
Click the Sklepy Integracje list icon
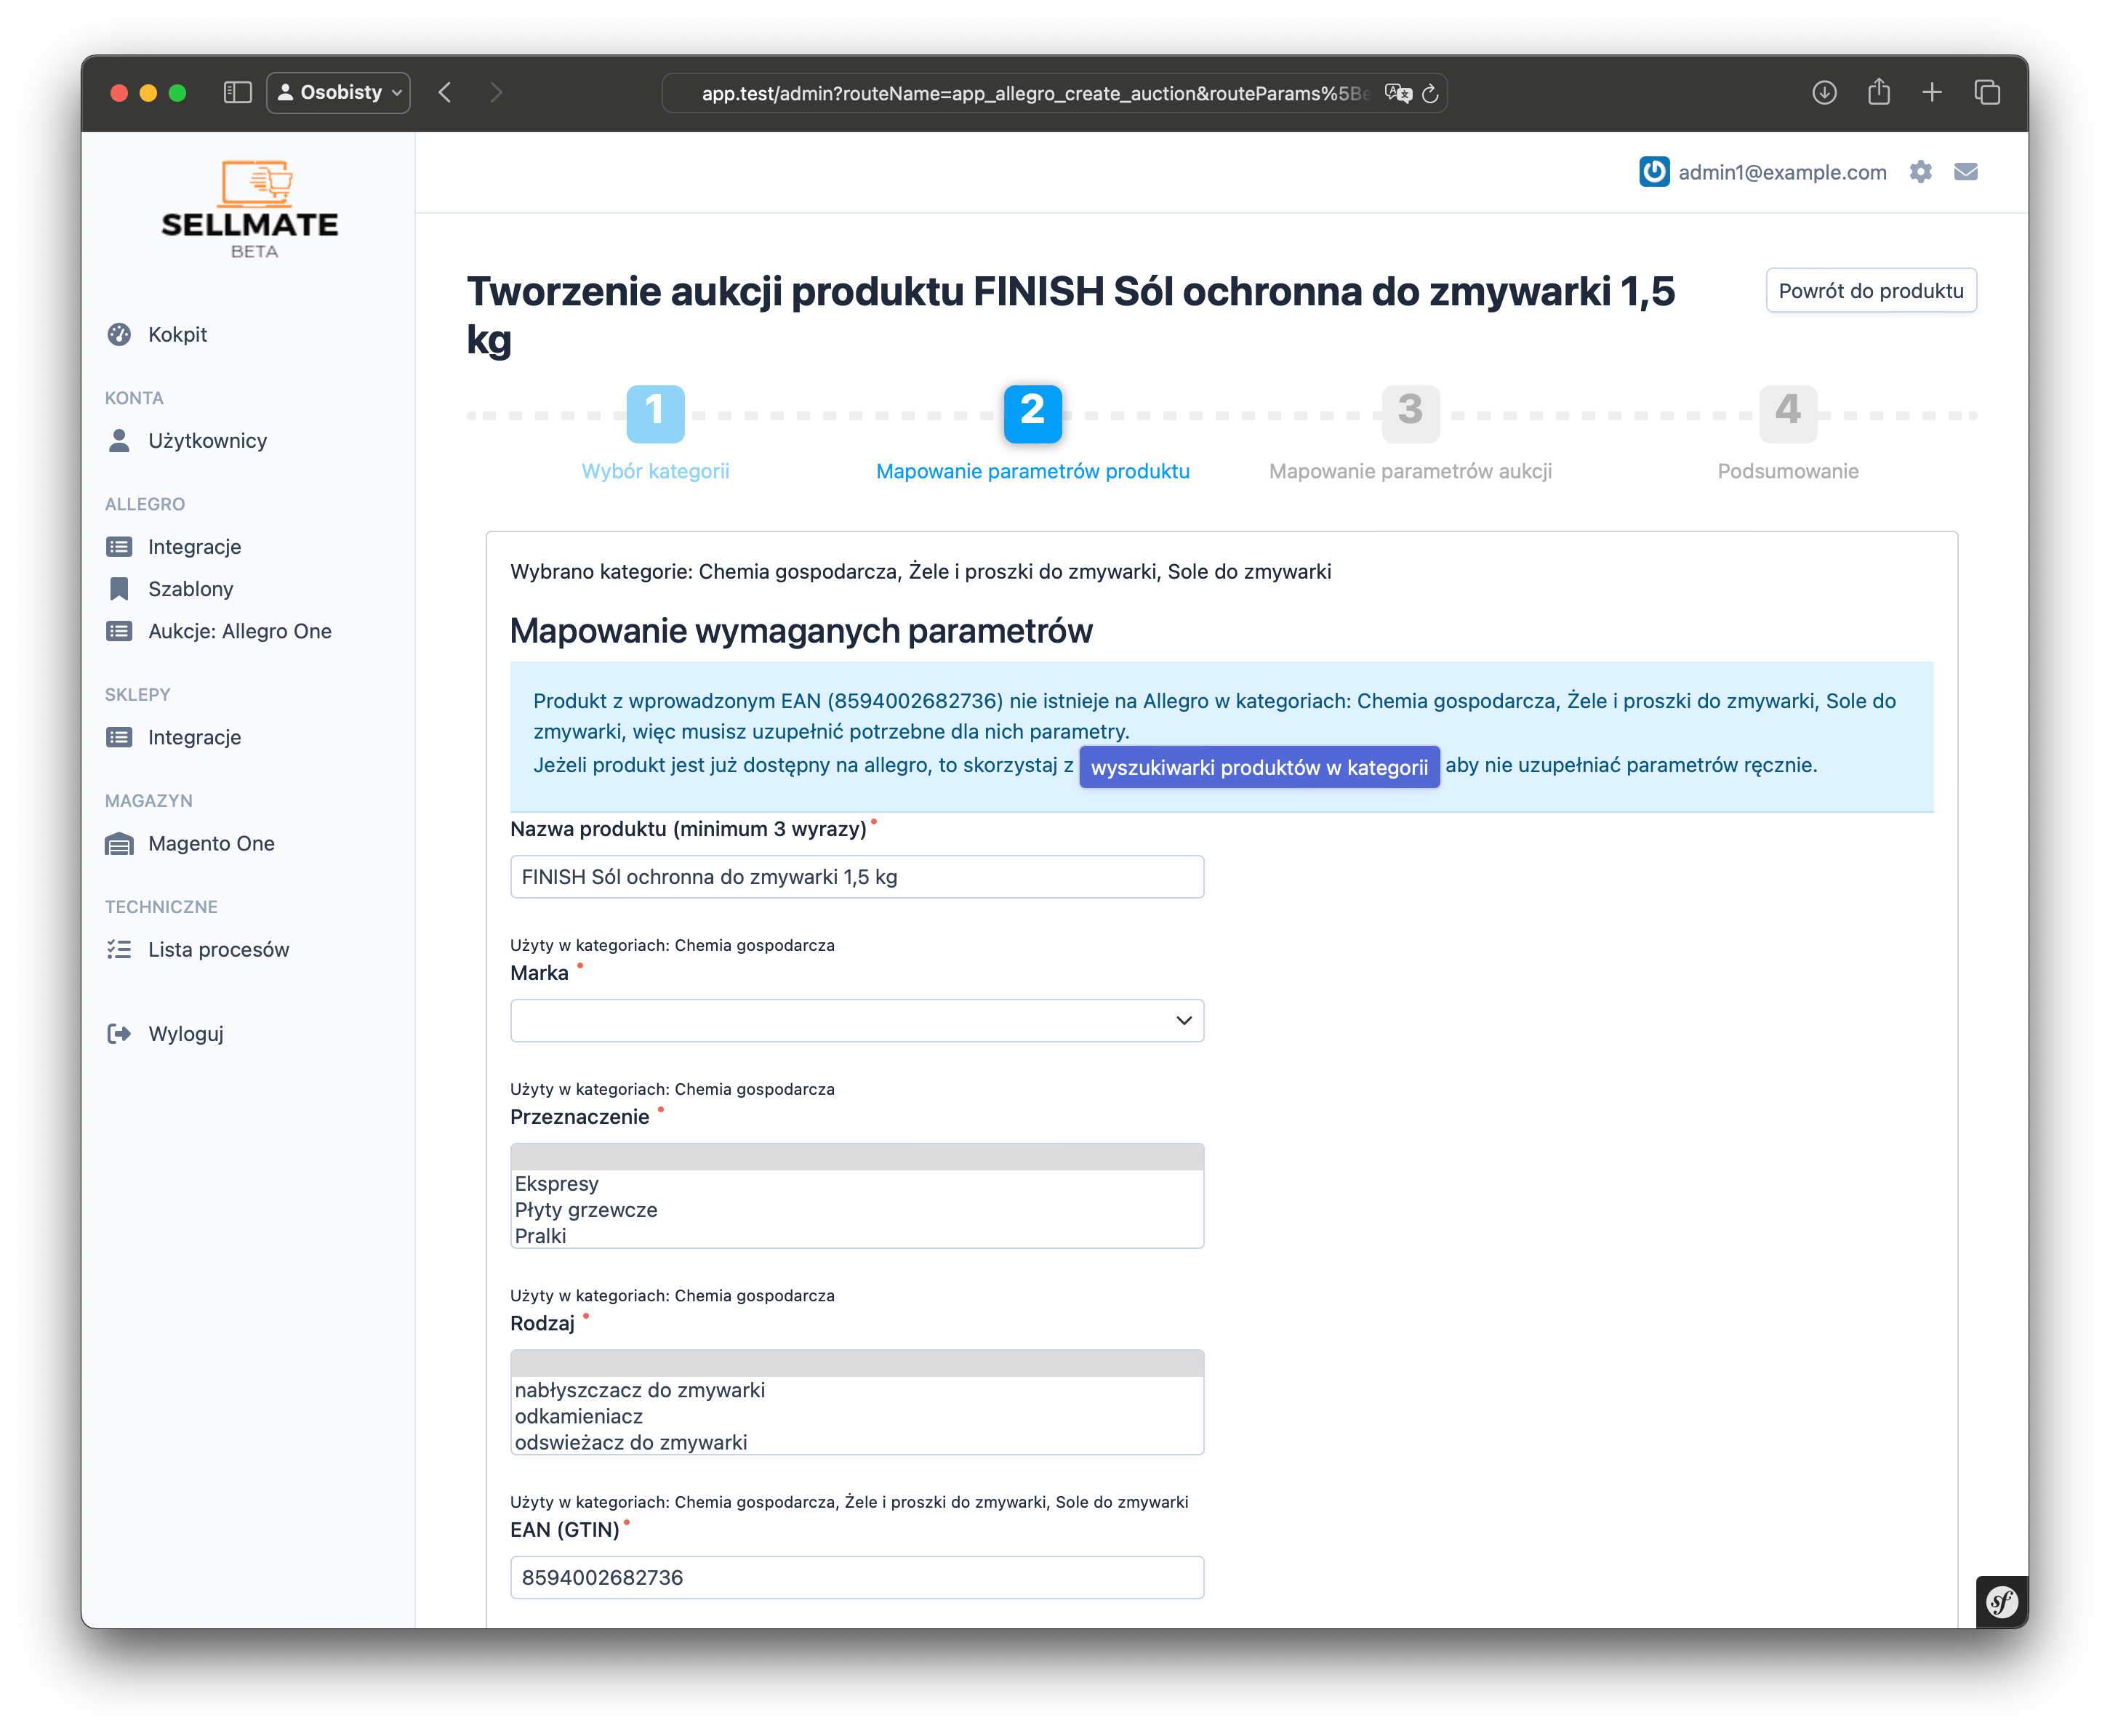click(119, 736)
